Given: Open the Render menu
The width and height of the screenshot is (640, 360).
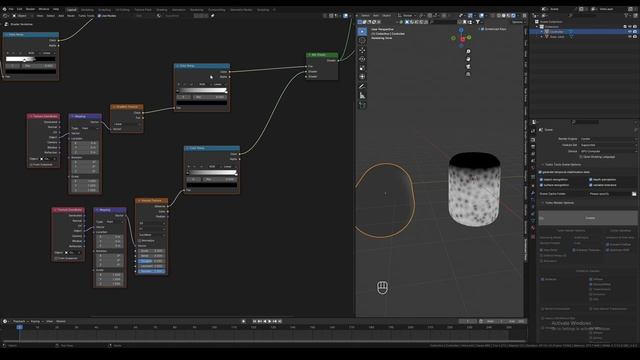Looking at the screenshot, I should (x=31, y=9).
